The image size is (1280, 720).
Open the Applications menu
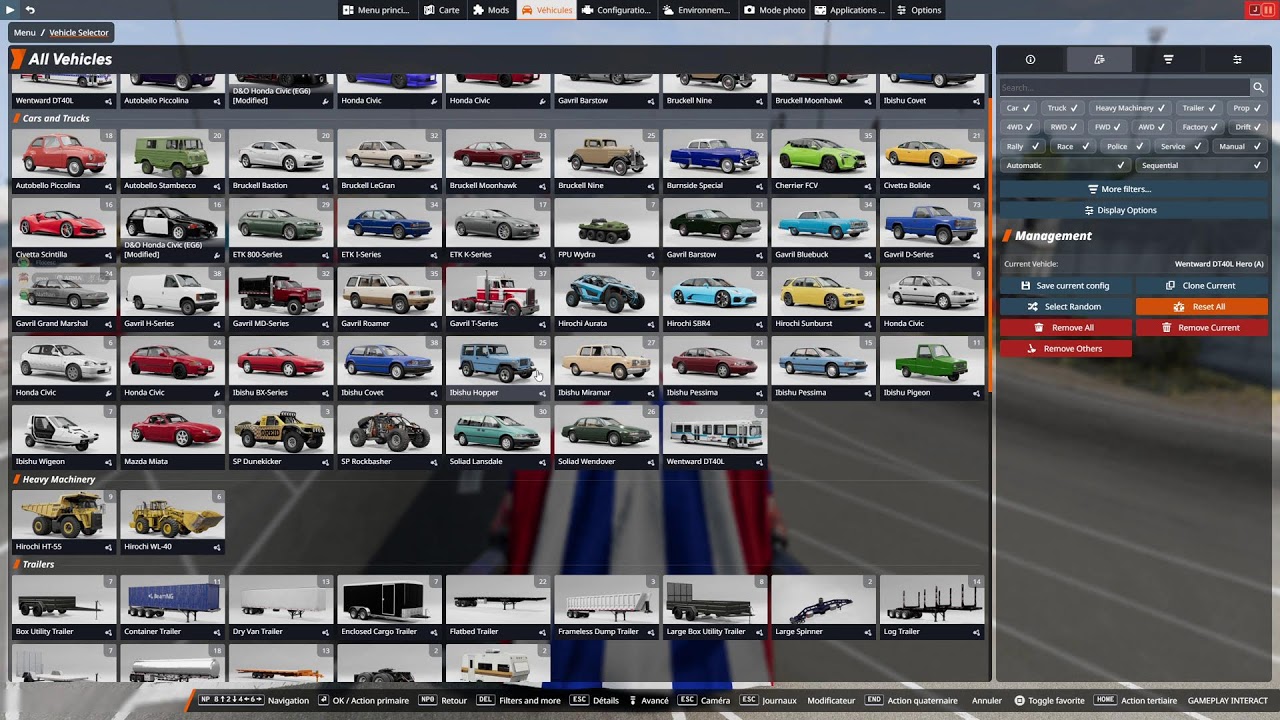click(850, 10)
